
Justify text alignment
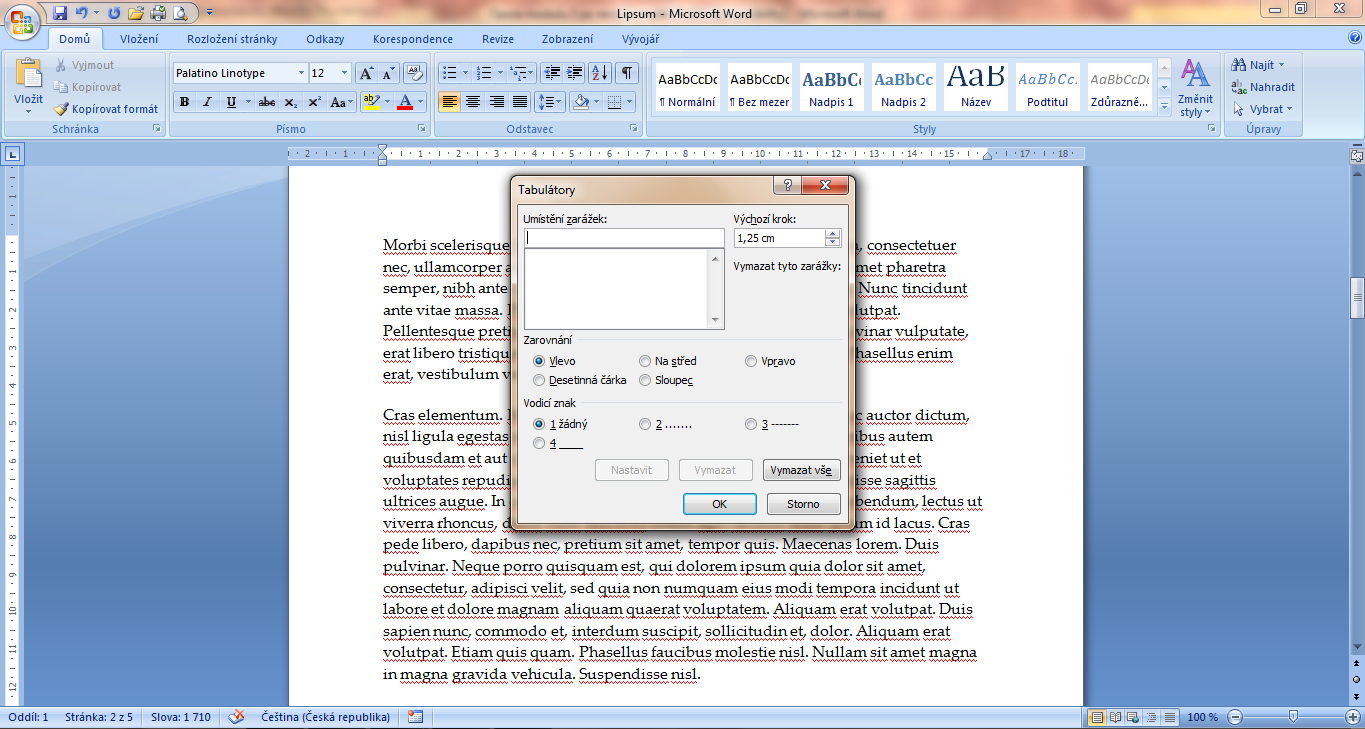(x=520, y=102)
